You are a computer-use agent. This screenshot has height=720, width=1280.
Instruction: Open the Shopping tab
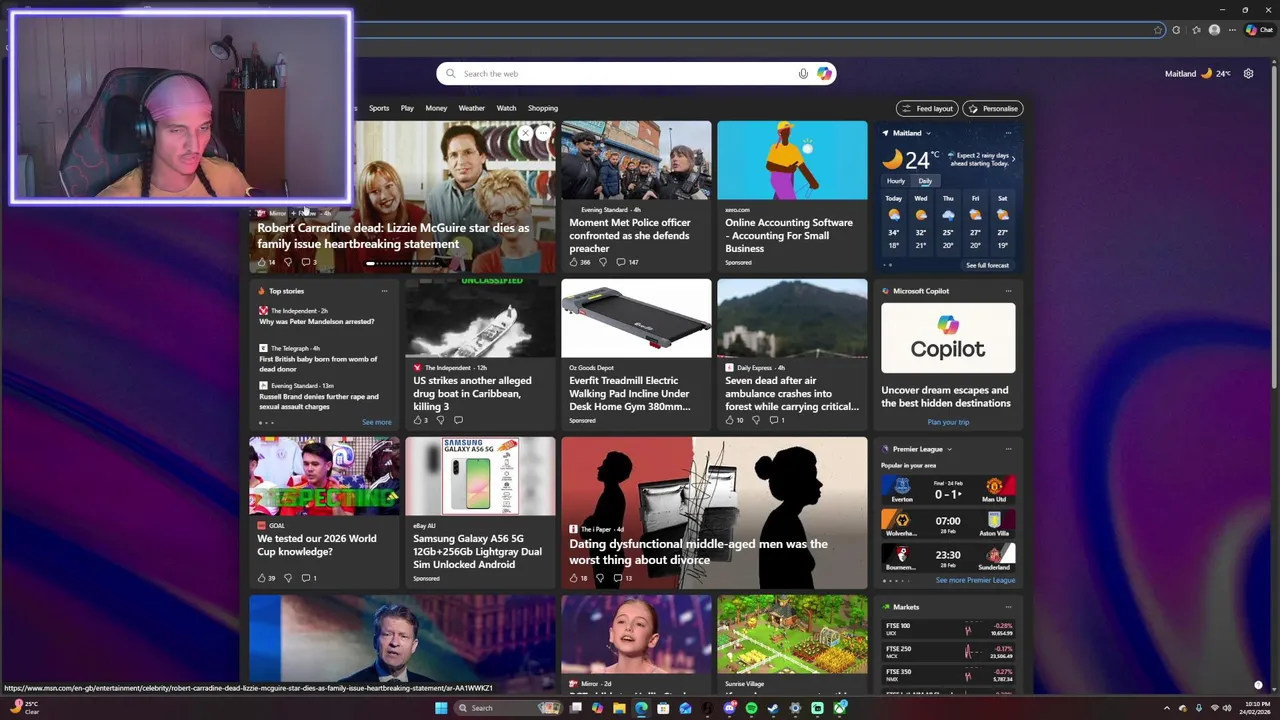[543, 108]
